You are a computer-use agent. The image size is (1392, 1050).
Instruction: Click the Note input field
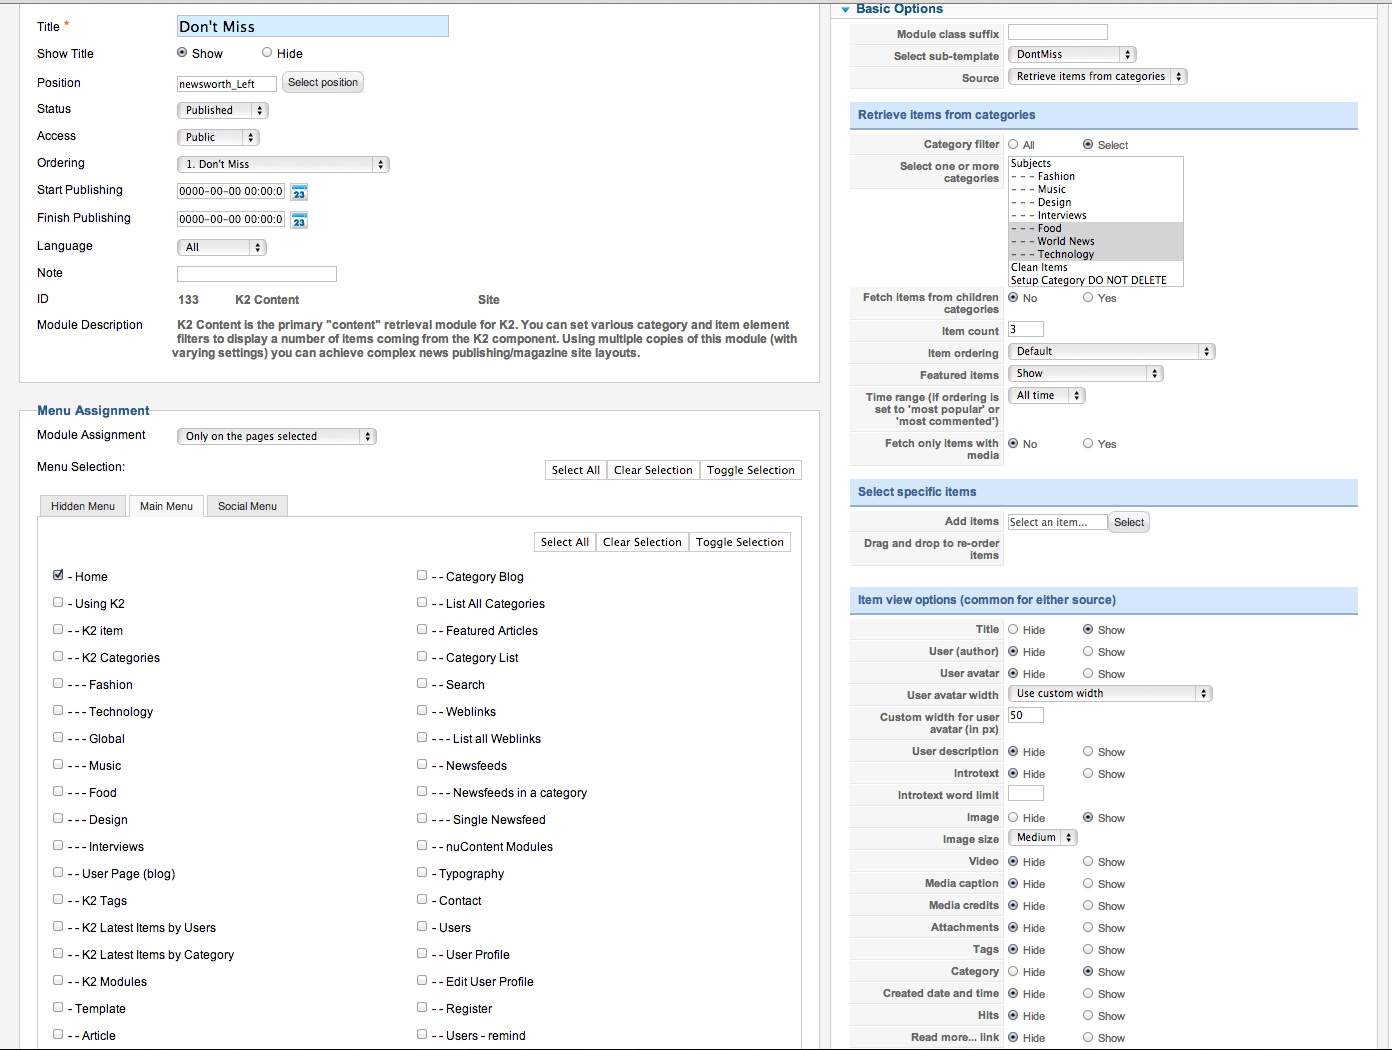point(257,273)
